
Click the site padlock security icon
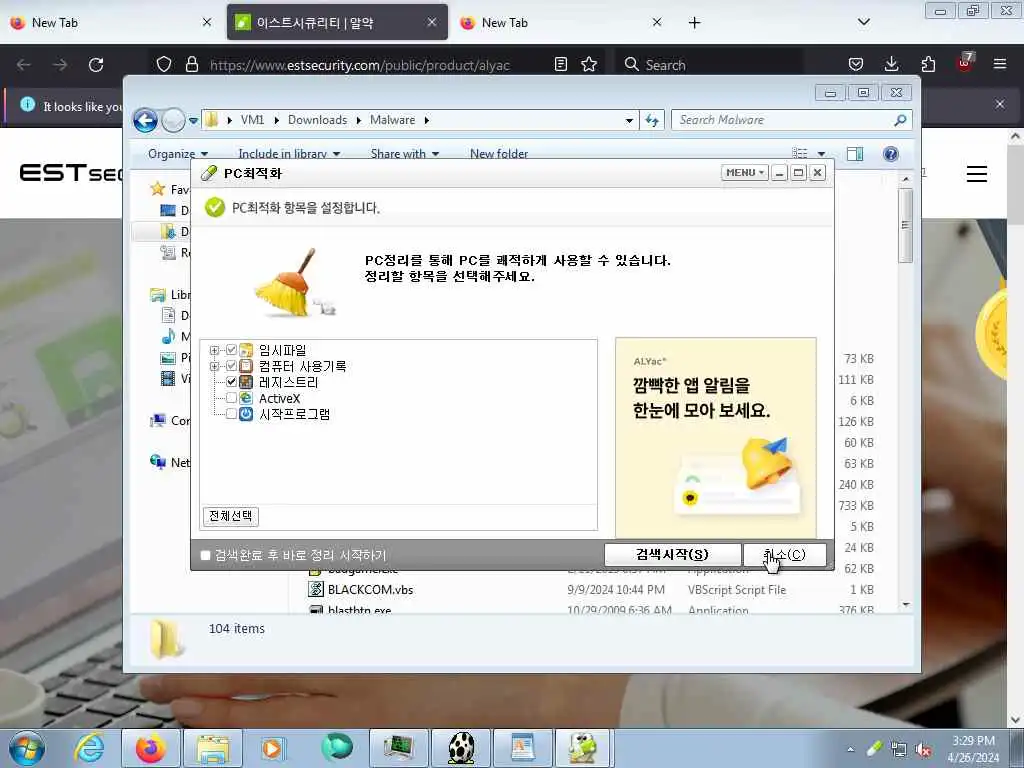(x=191, y=64)
